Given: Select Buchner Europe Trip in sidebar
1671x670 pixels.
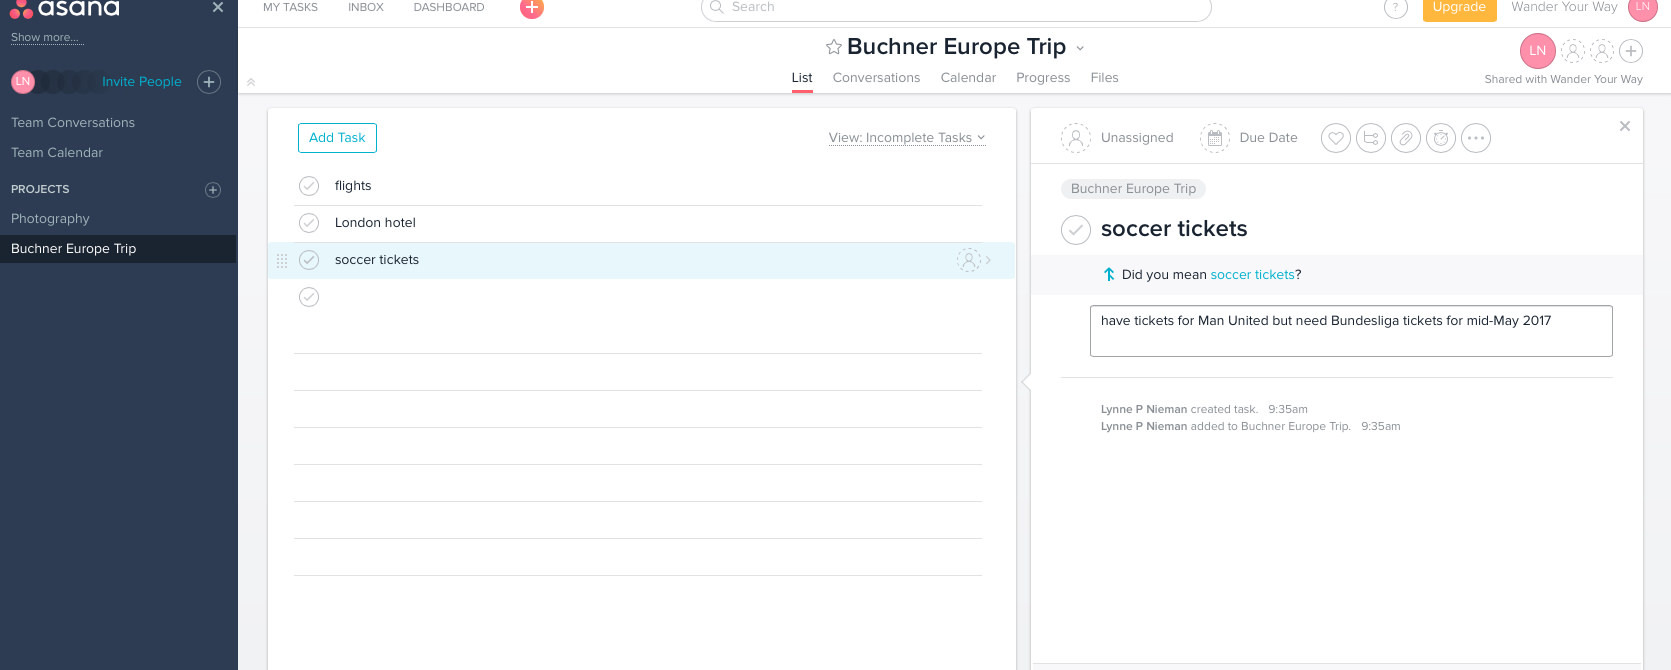Looking at the screenshot, I should [118, 249].
